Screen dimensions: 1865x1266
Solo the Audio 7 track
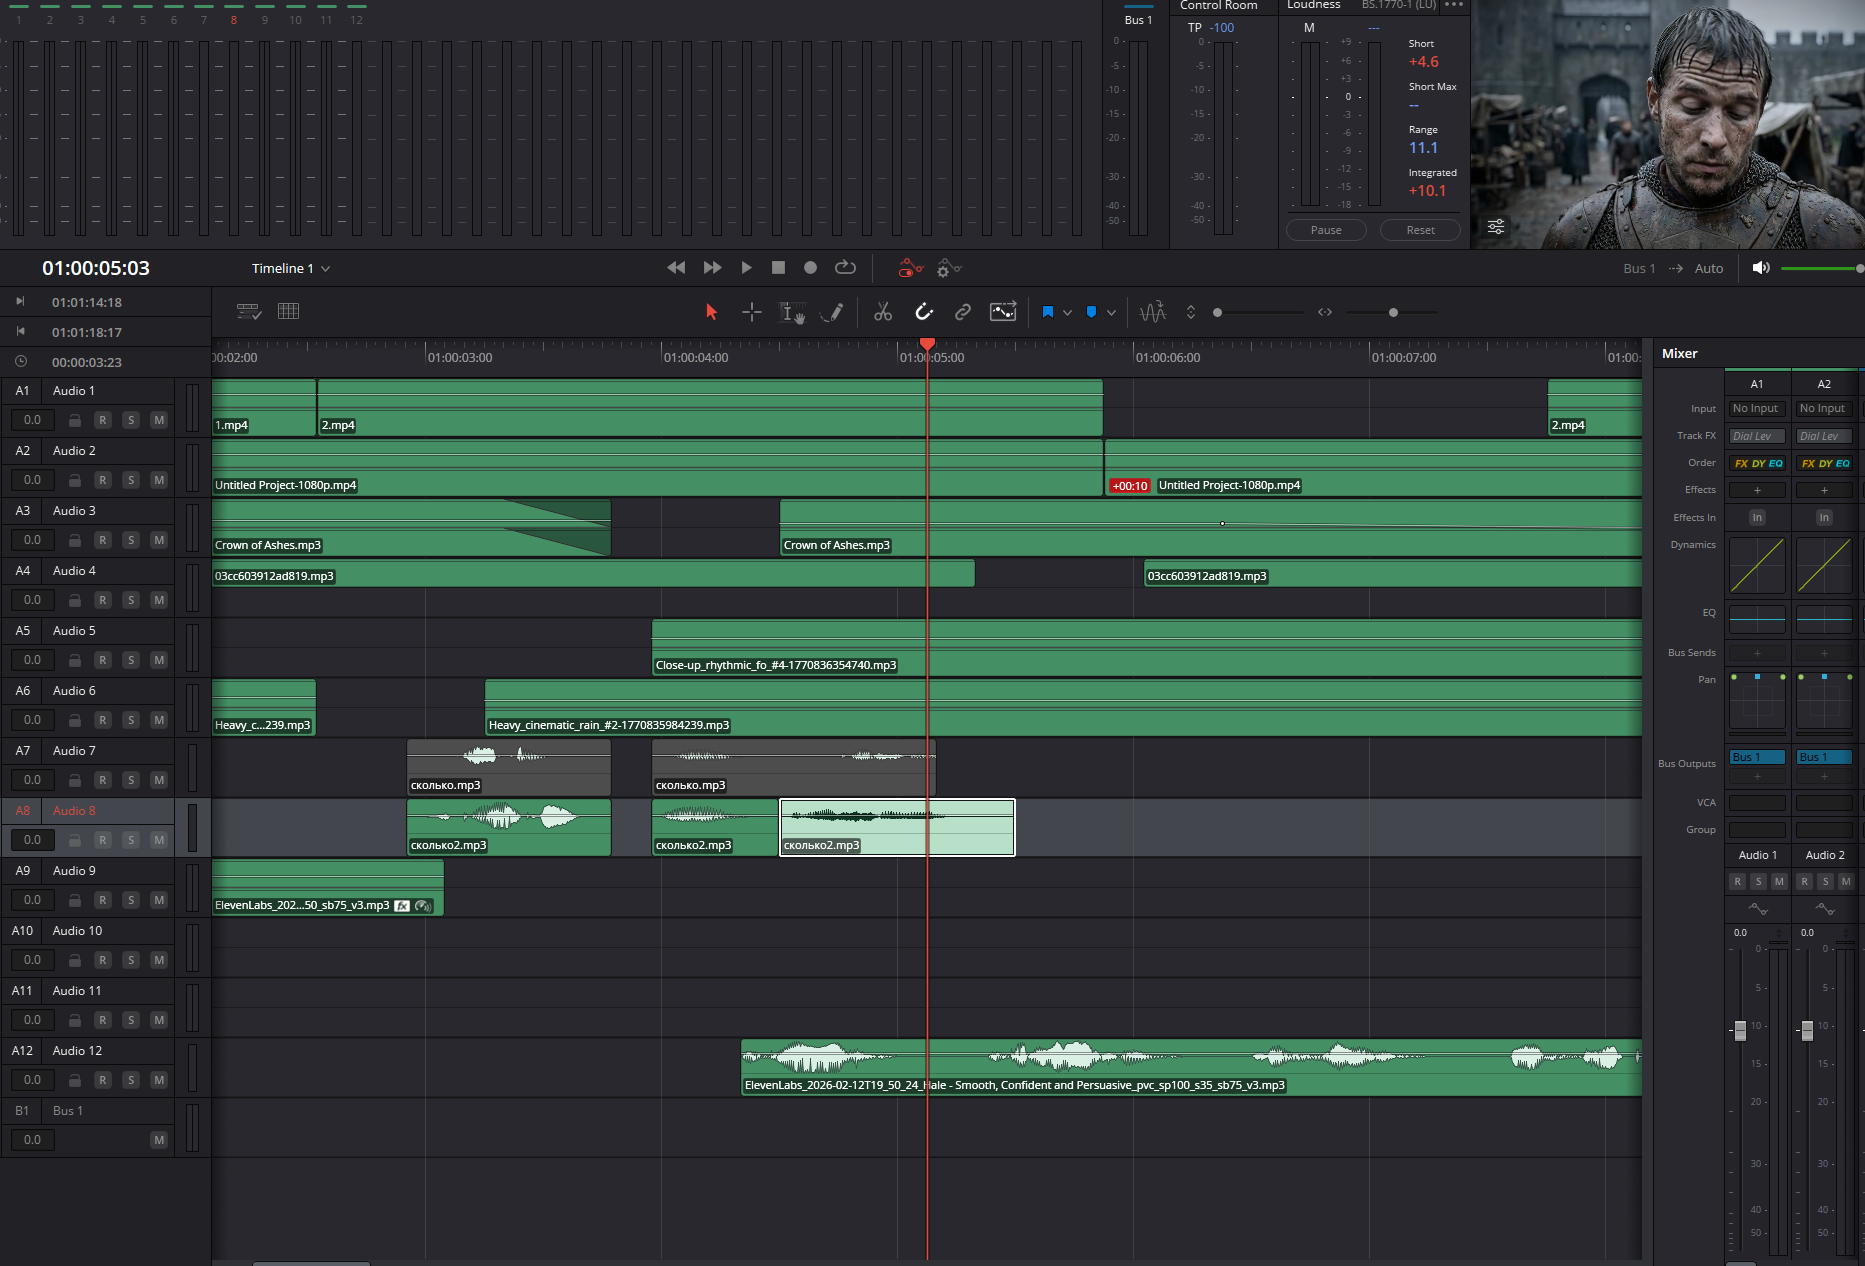click(131, 780)
